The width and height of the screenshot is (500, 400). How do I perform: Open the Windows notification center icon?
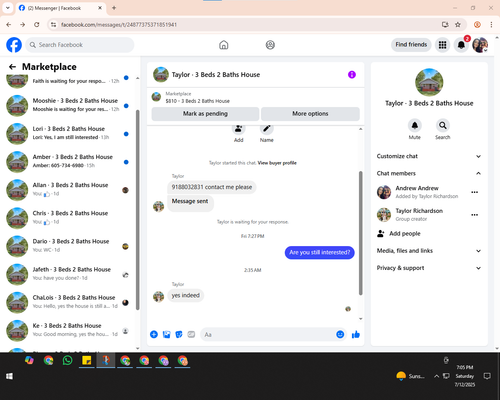point(487,376)
